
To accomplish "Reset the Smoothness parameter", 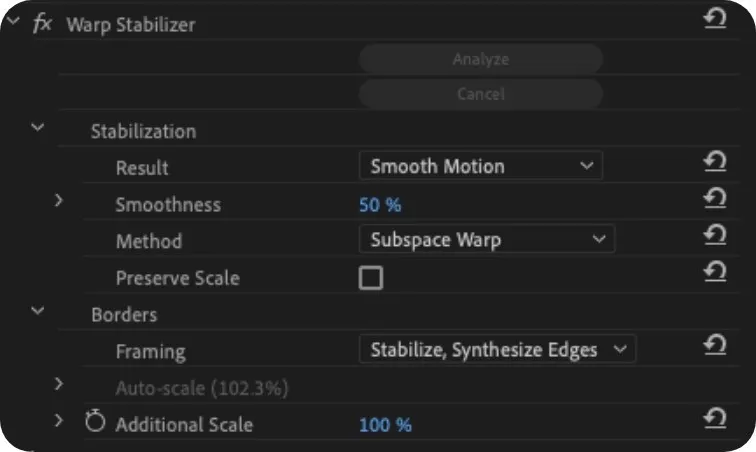I will 715,198.
